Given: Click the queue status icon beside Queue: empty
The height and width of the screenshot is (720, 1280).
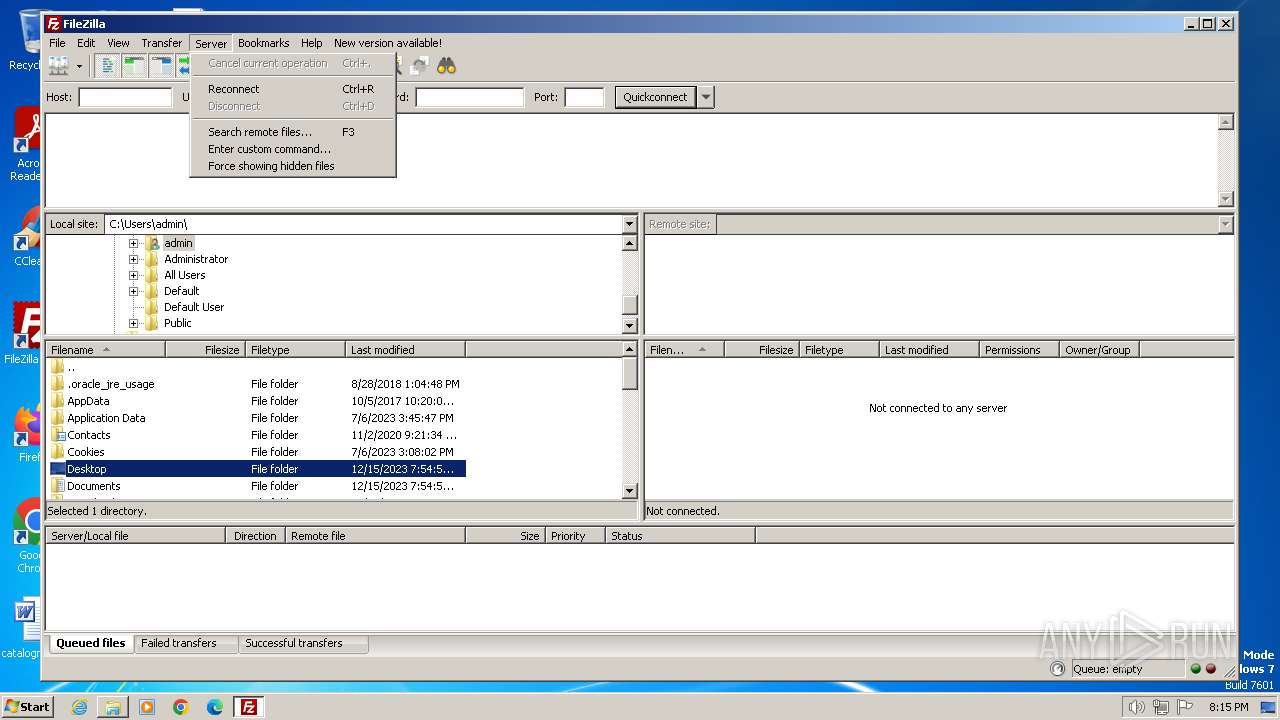Looking at the screenshot, I should pos(1058,669).
